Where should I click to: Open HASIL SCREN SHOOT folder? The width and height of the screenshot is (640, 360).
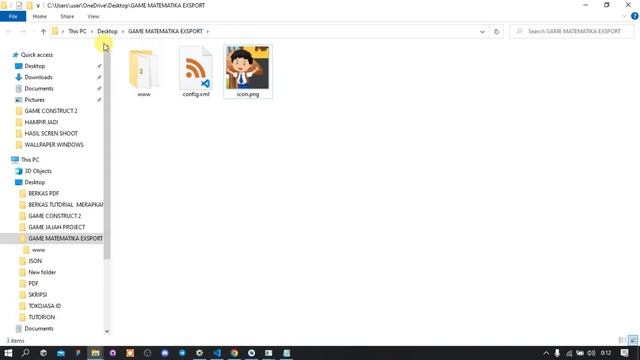click(51, 133)
